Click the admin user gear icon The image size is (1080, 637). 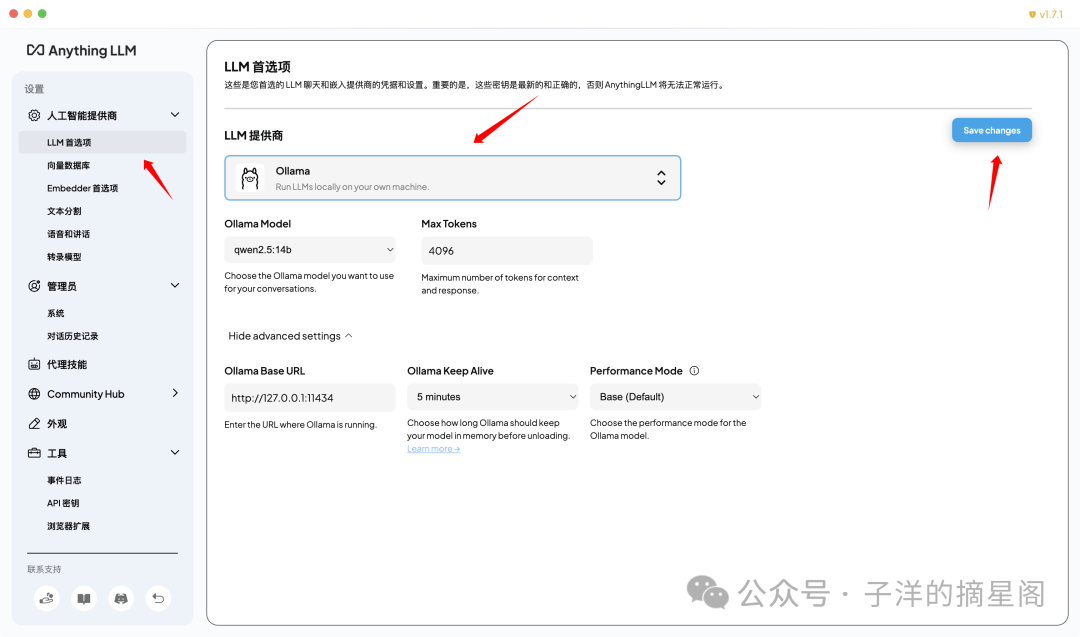tap(34, 286)
